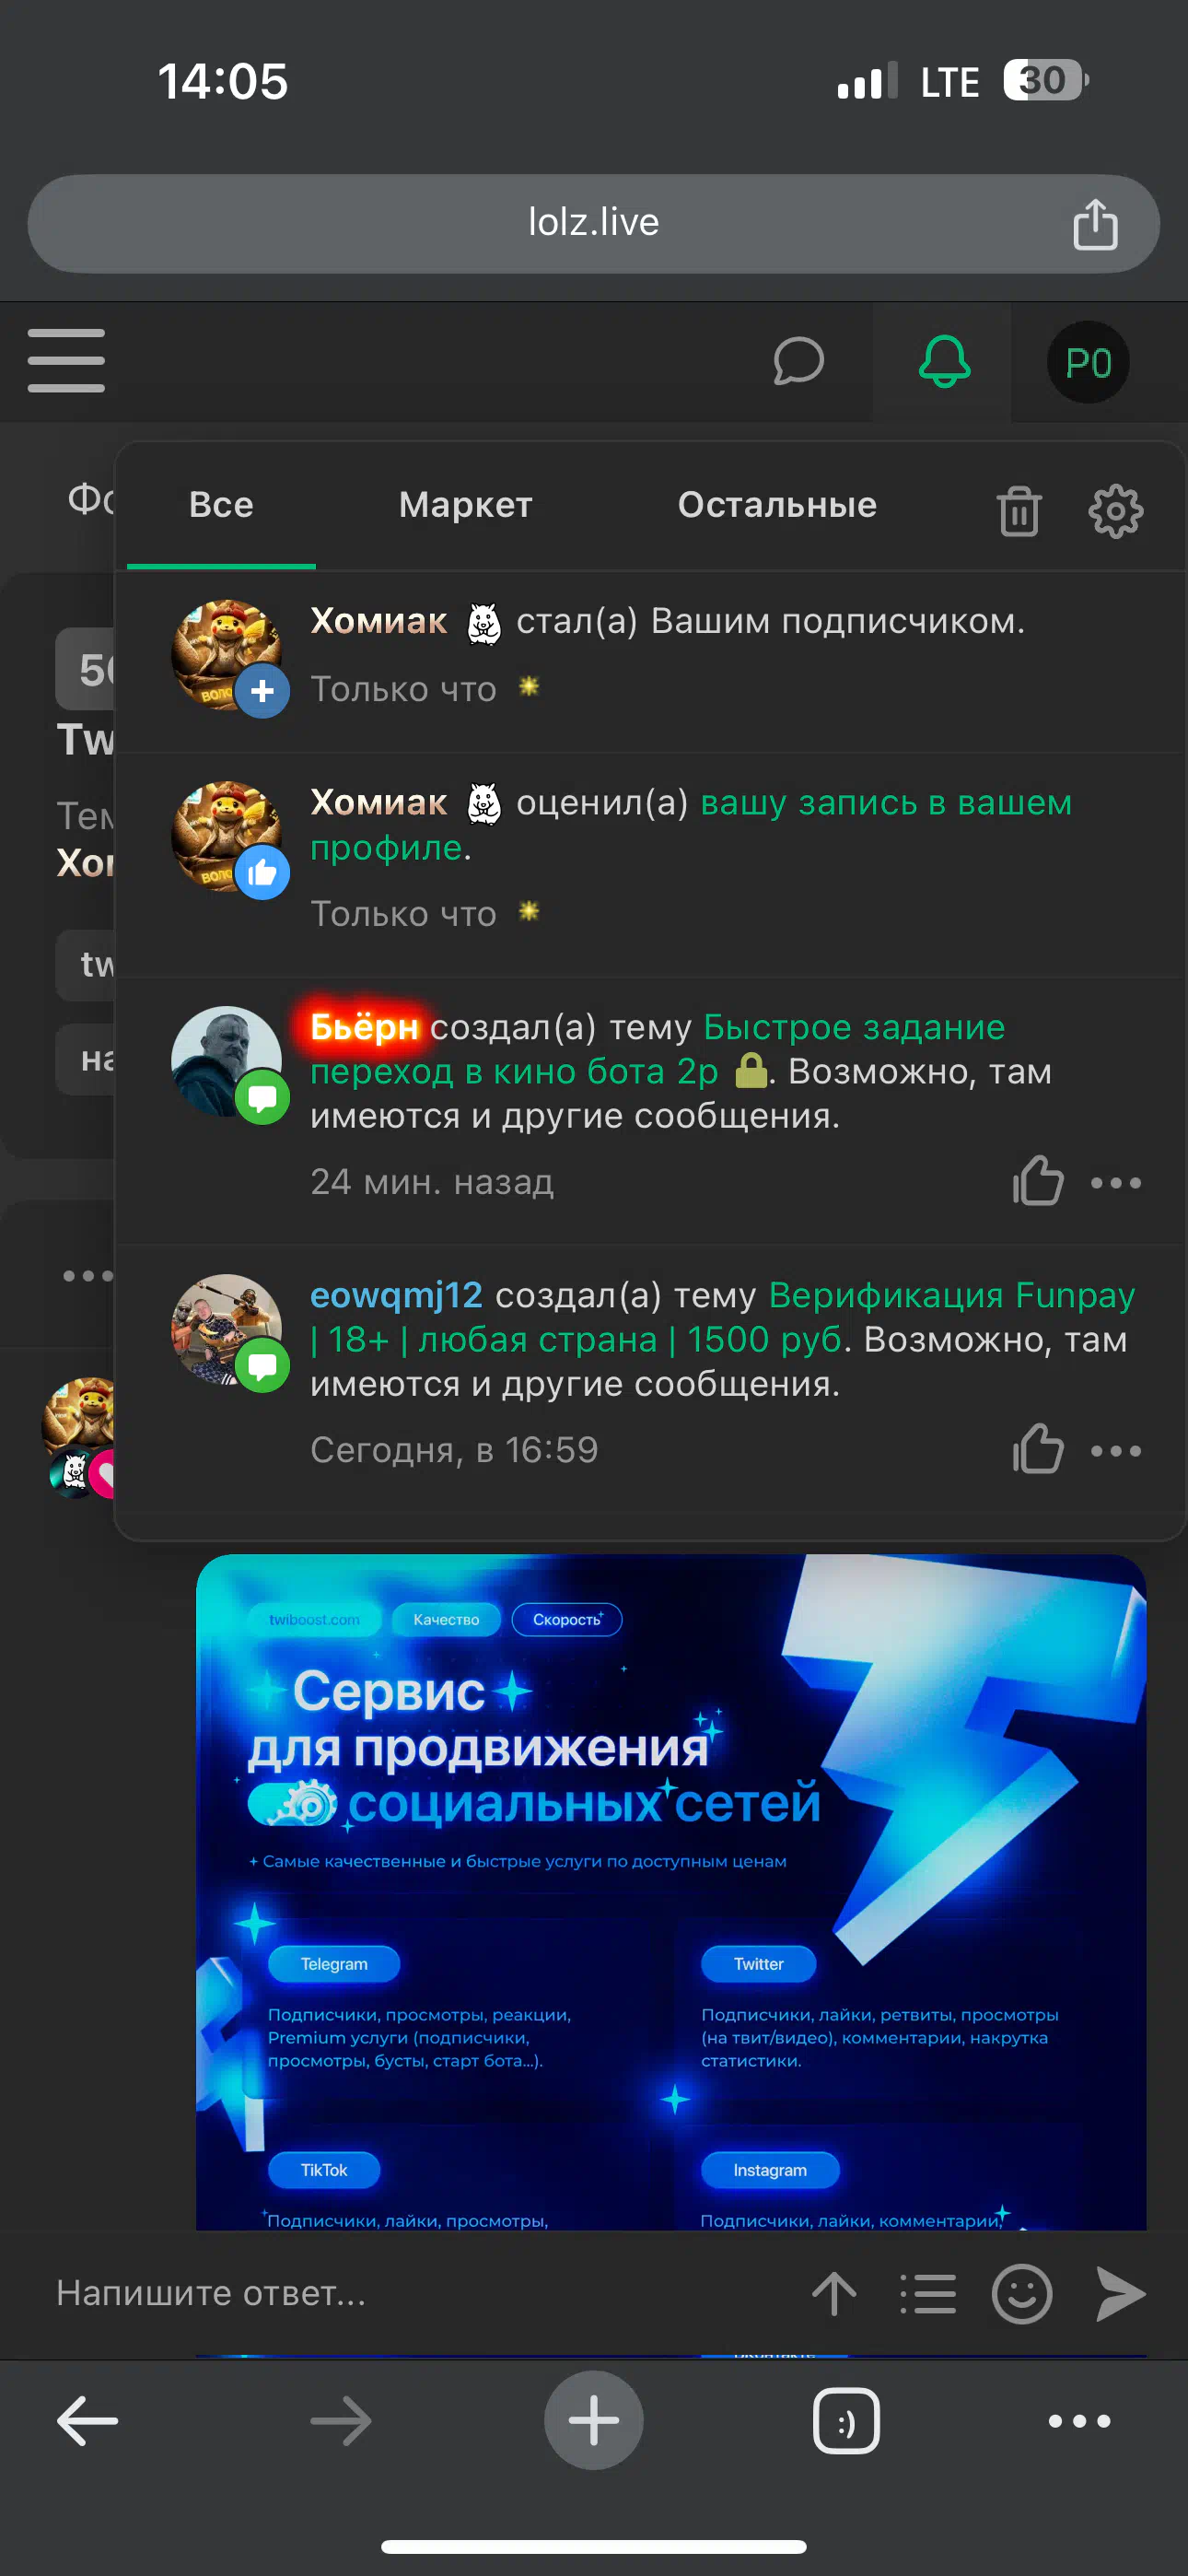This screenshot has width=1188, height=2576.
Task: Open notification settings gear
Action: (x=1115, y=511)
